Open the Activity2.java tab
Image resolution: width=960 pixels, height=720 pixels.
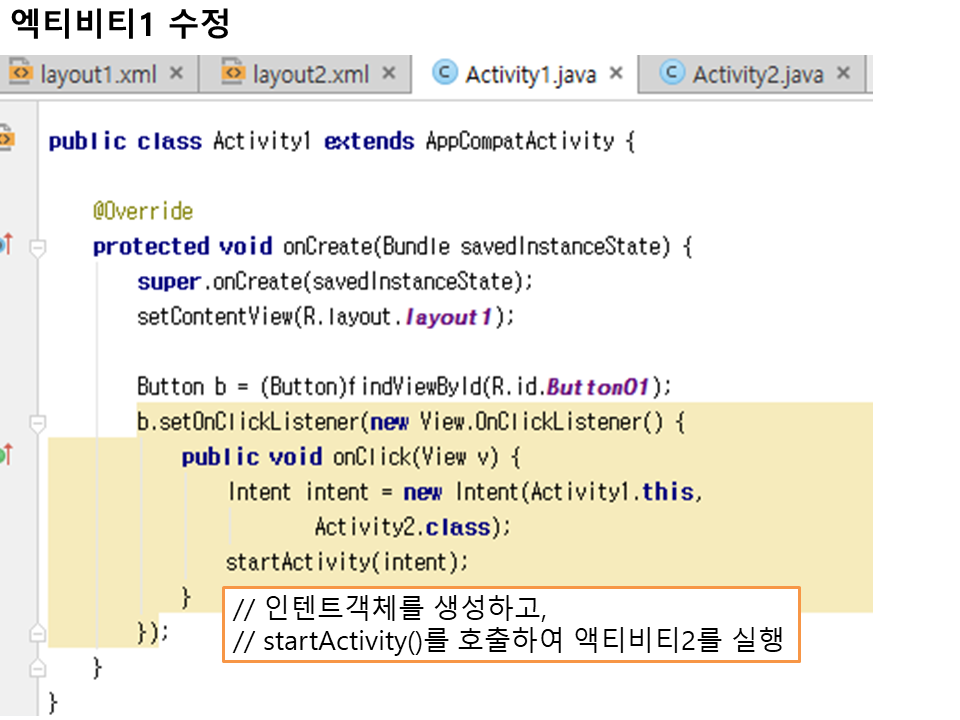point(757,74)
